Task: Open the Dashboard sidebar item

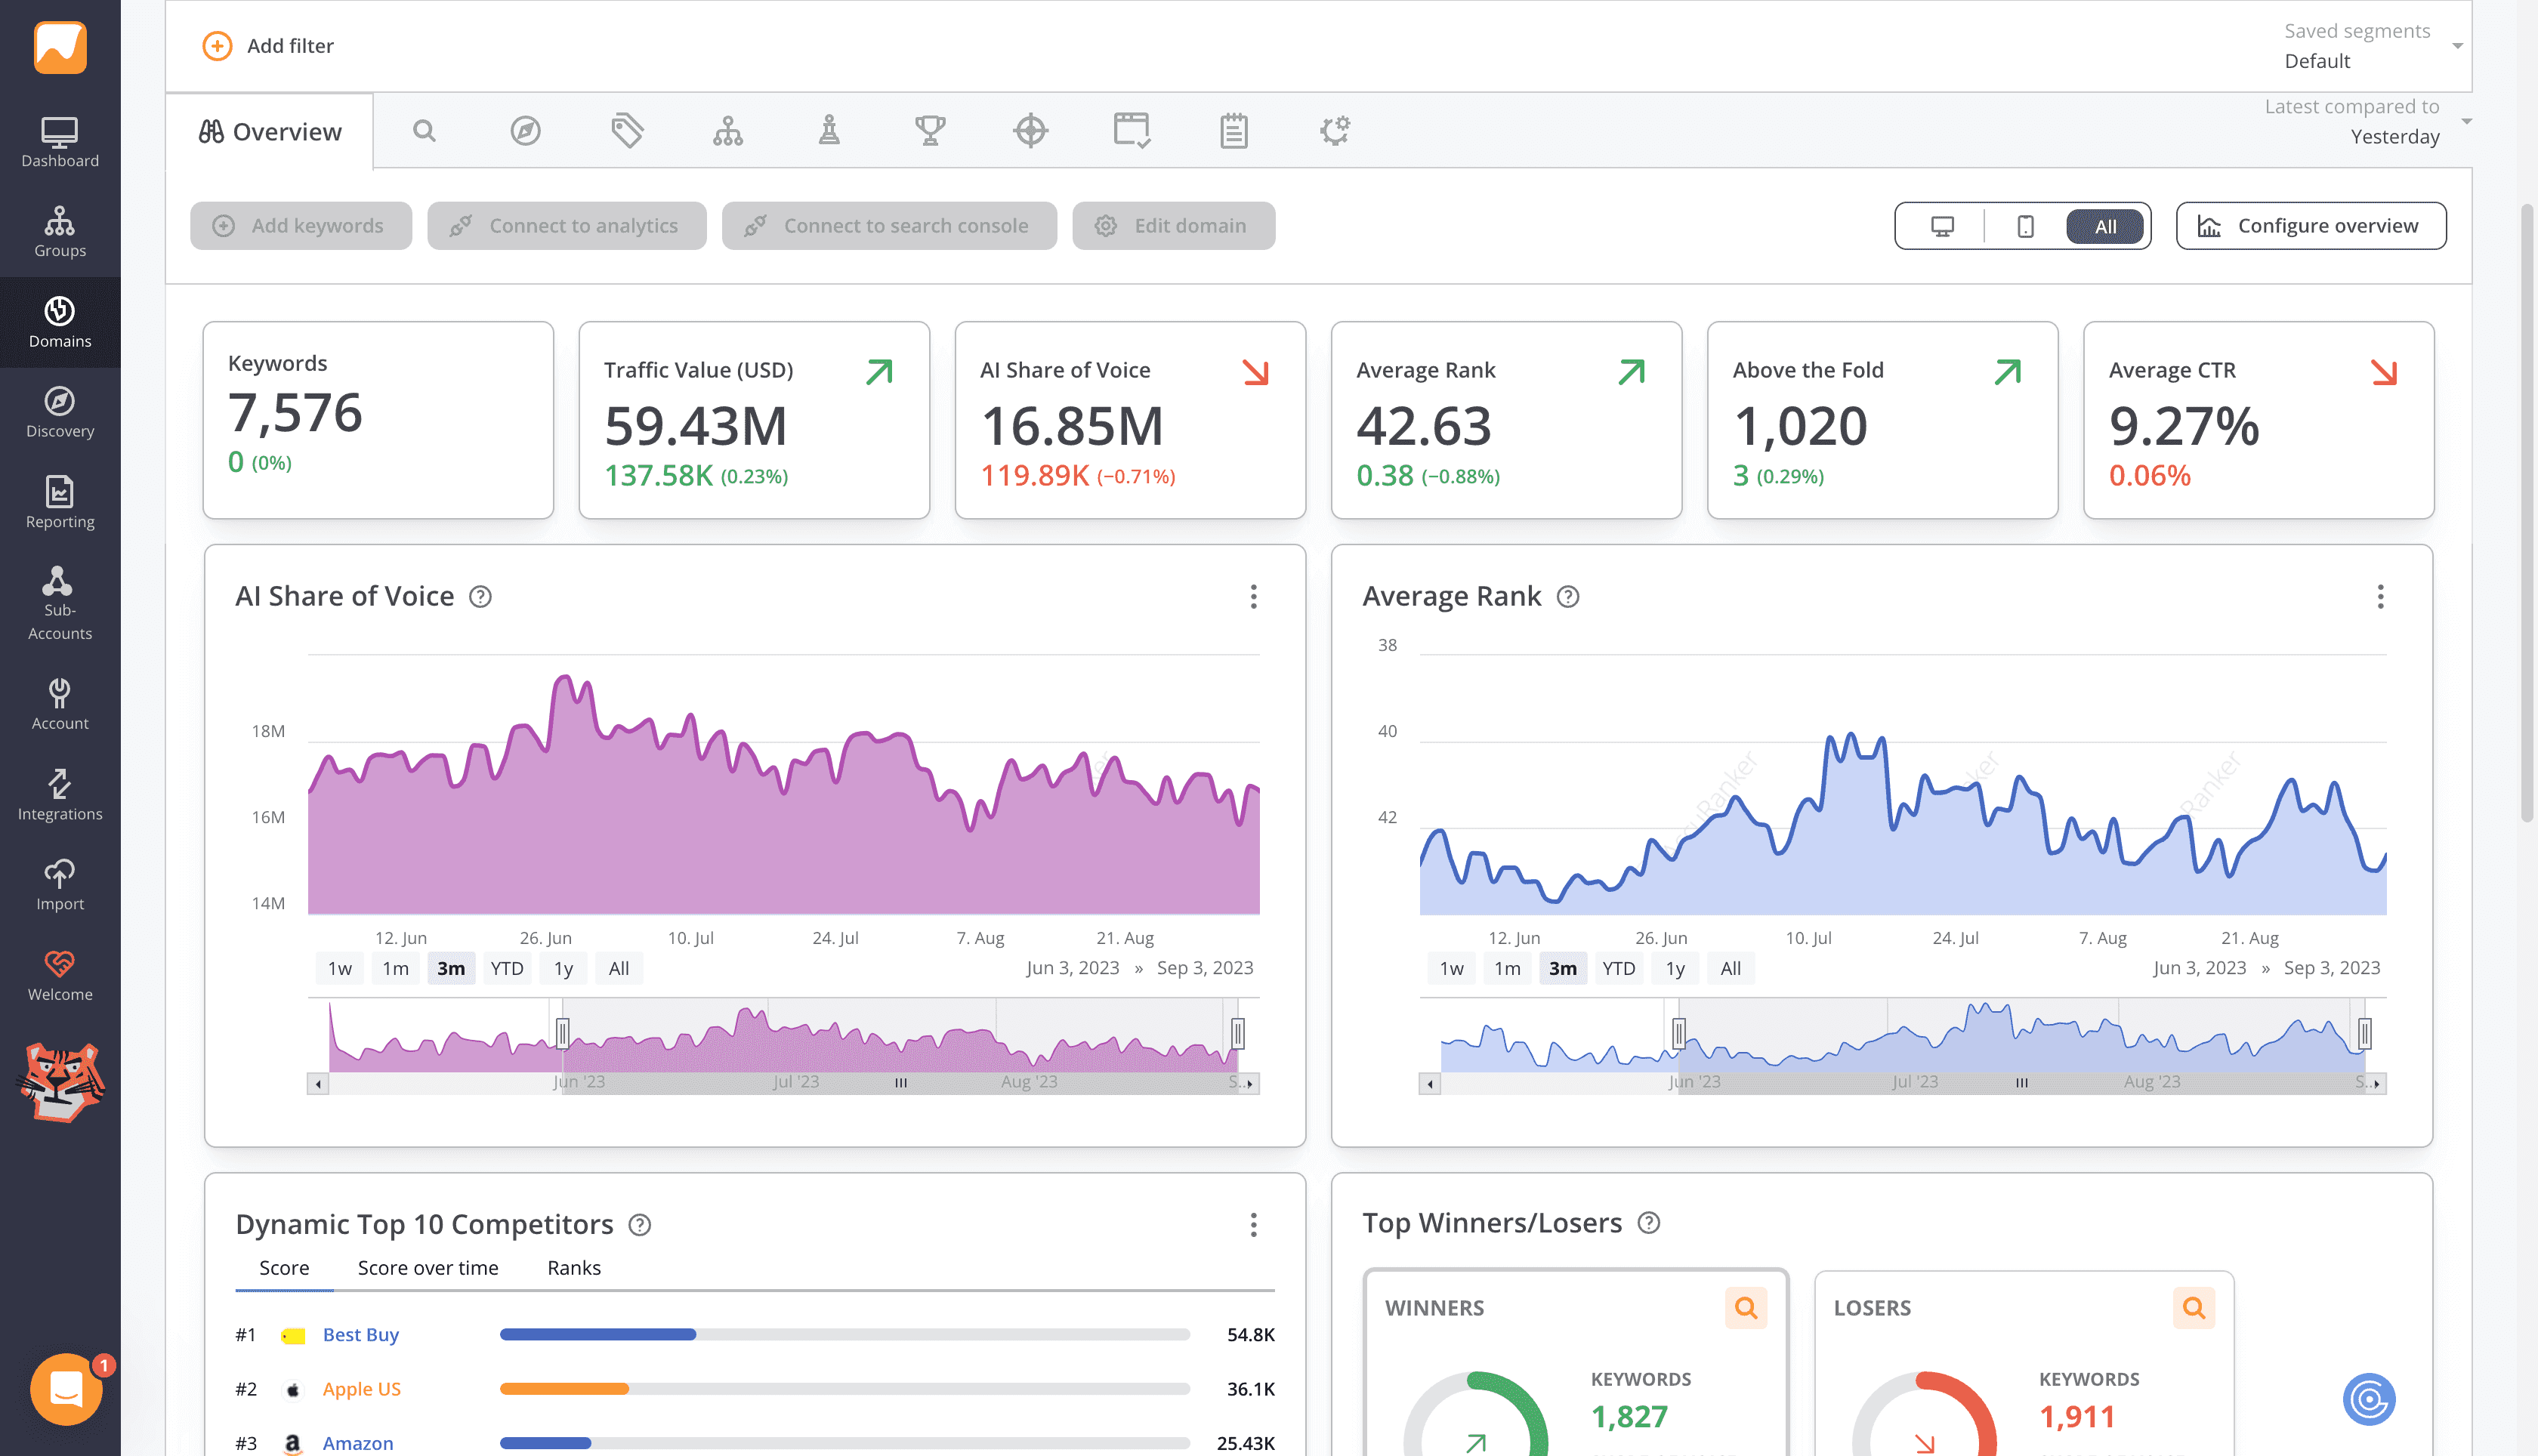Action: pyautogui.click(x=60, y=142)
